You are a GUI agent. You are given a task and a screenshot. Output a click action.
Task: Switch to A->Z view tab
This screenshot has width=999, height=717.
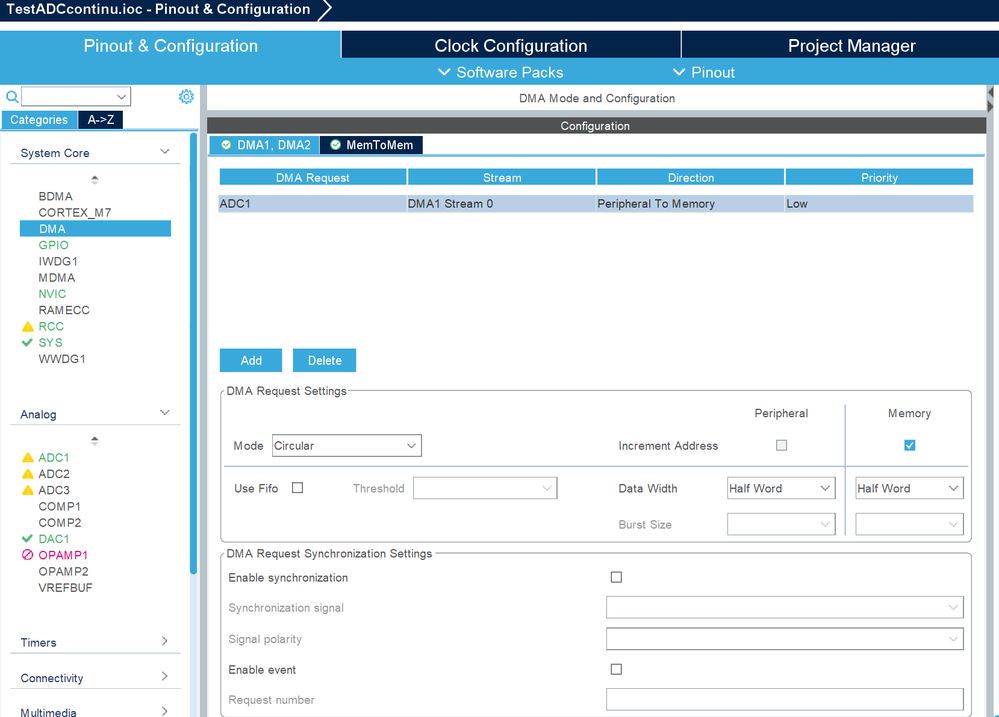click(101, 120)
